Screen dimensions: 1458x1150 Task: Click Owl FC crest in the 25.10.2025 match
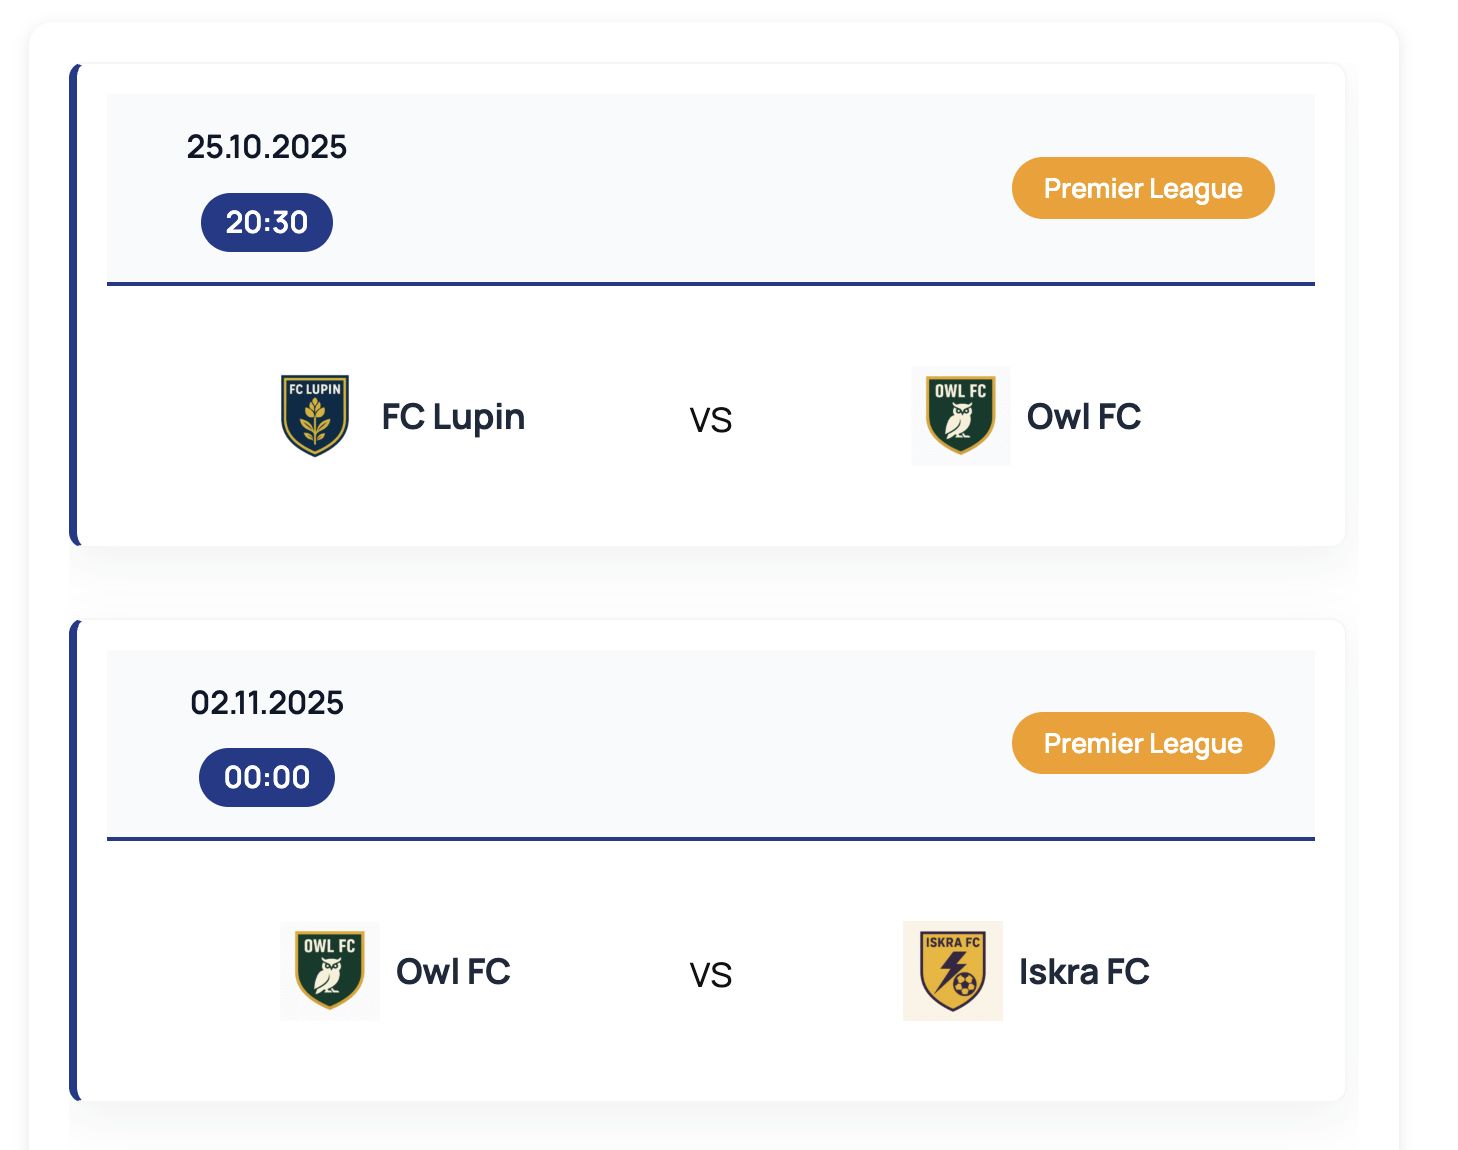[960, 416]
